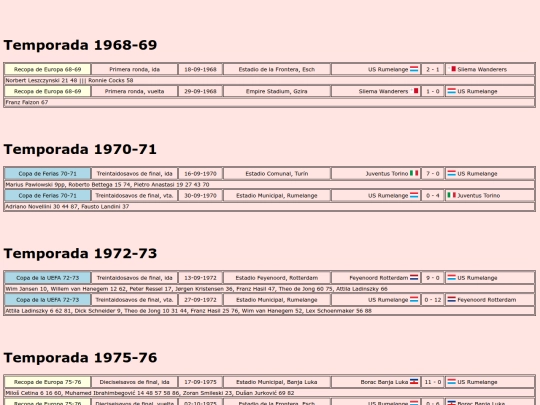Screen dimensions: 540x405
Task: Click the 0 - 4 score cell
Action: pyautogui.click(x=433, y=196)
